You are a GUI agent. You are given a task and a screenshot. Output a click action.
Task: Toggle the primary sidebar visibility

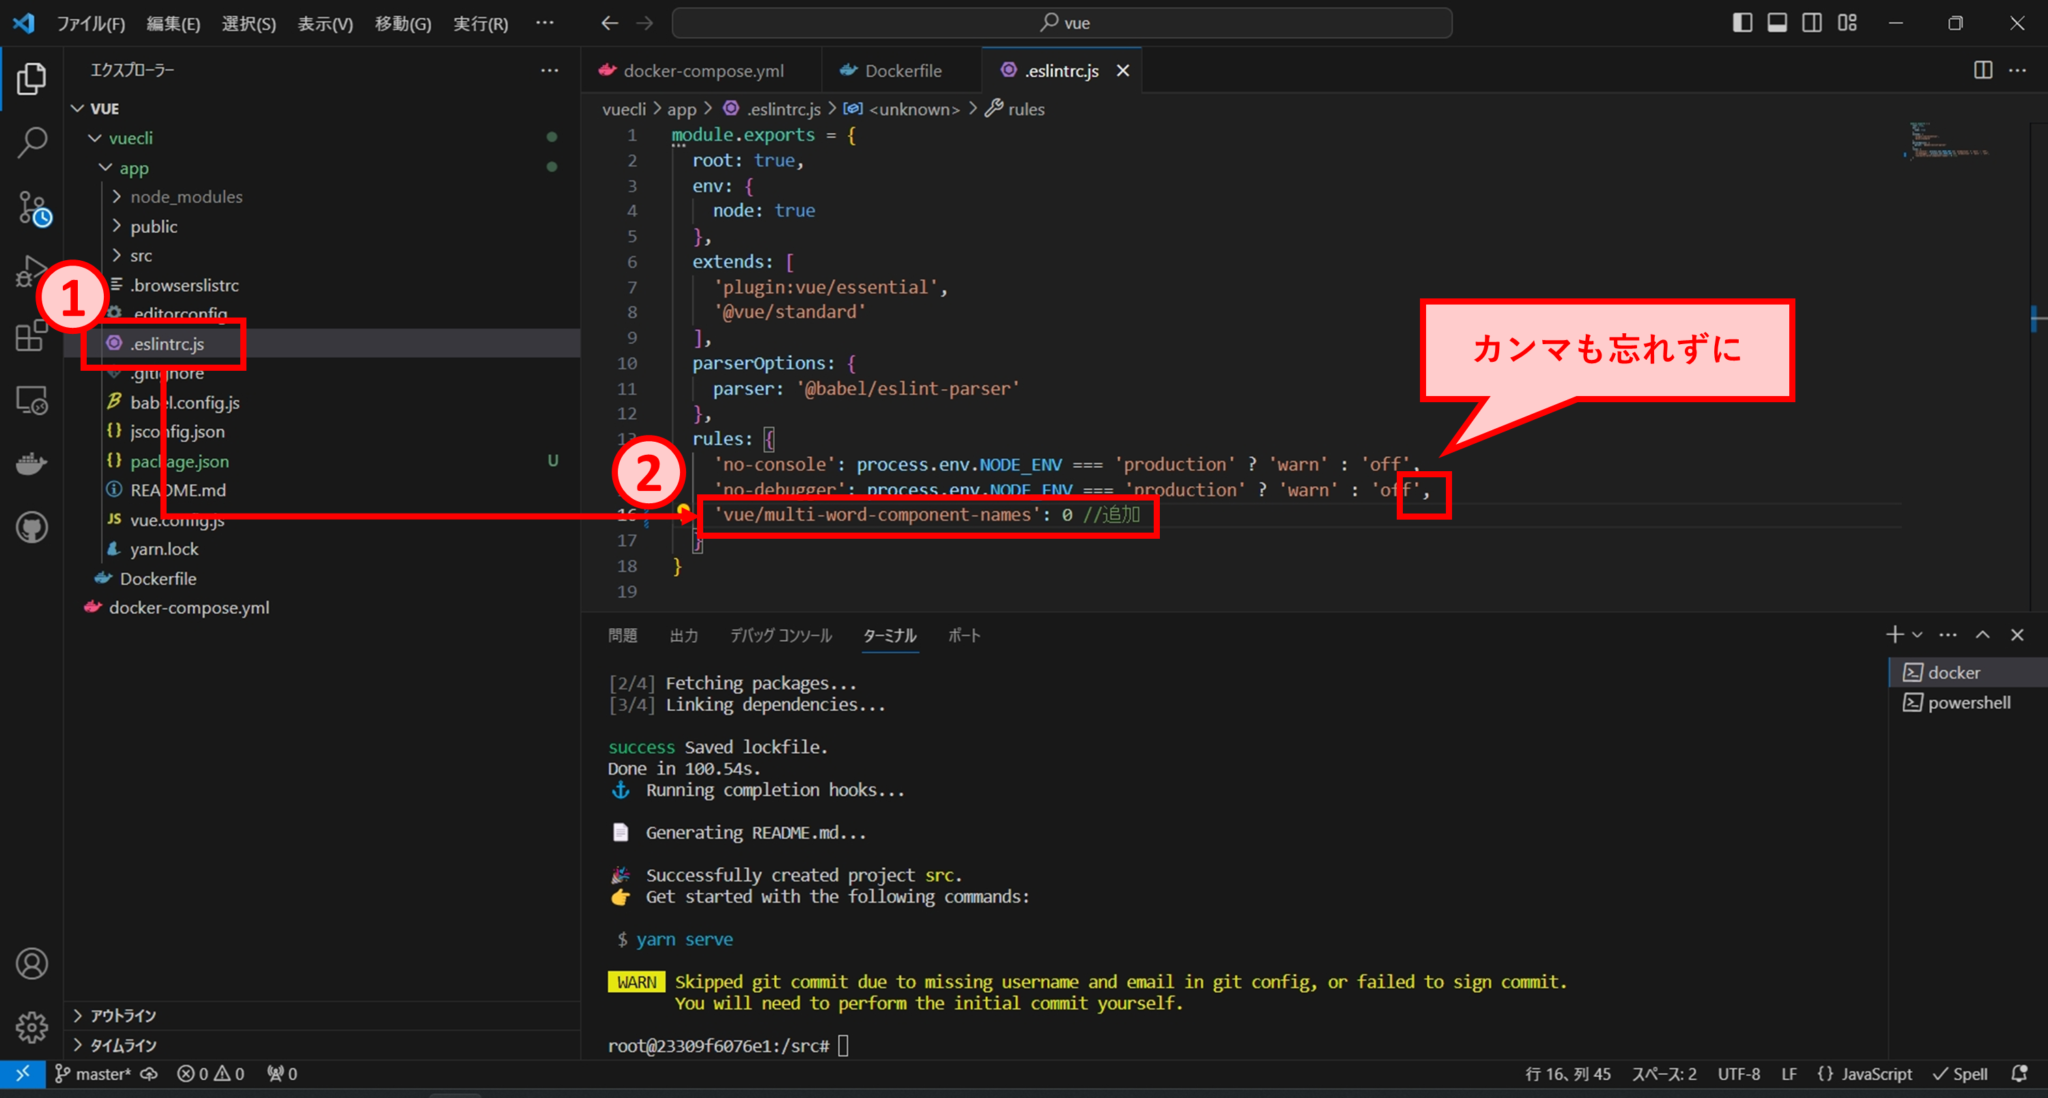coord(1742,22)
